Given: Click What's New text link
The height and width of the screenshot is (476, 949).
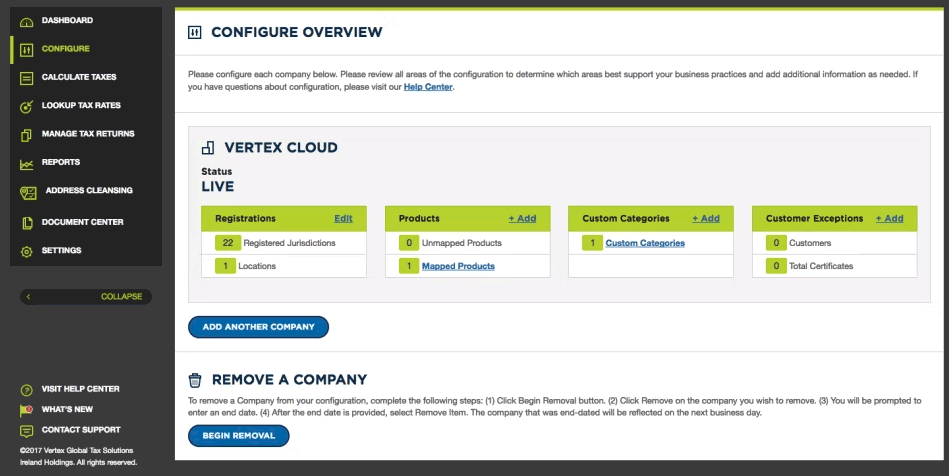Looking at the screenshot, I should point(67,409).
